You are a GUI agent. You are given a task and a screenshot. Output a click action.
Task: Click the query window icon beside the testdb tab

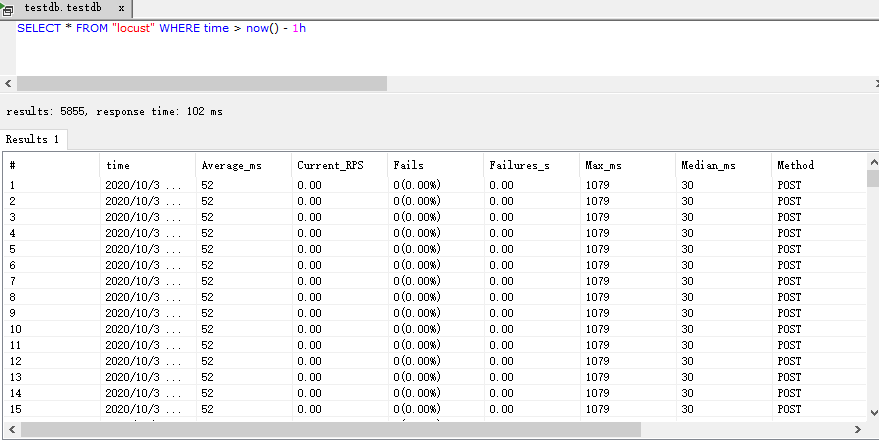7,8
